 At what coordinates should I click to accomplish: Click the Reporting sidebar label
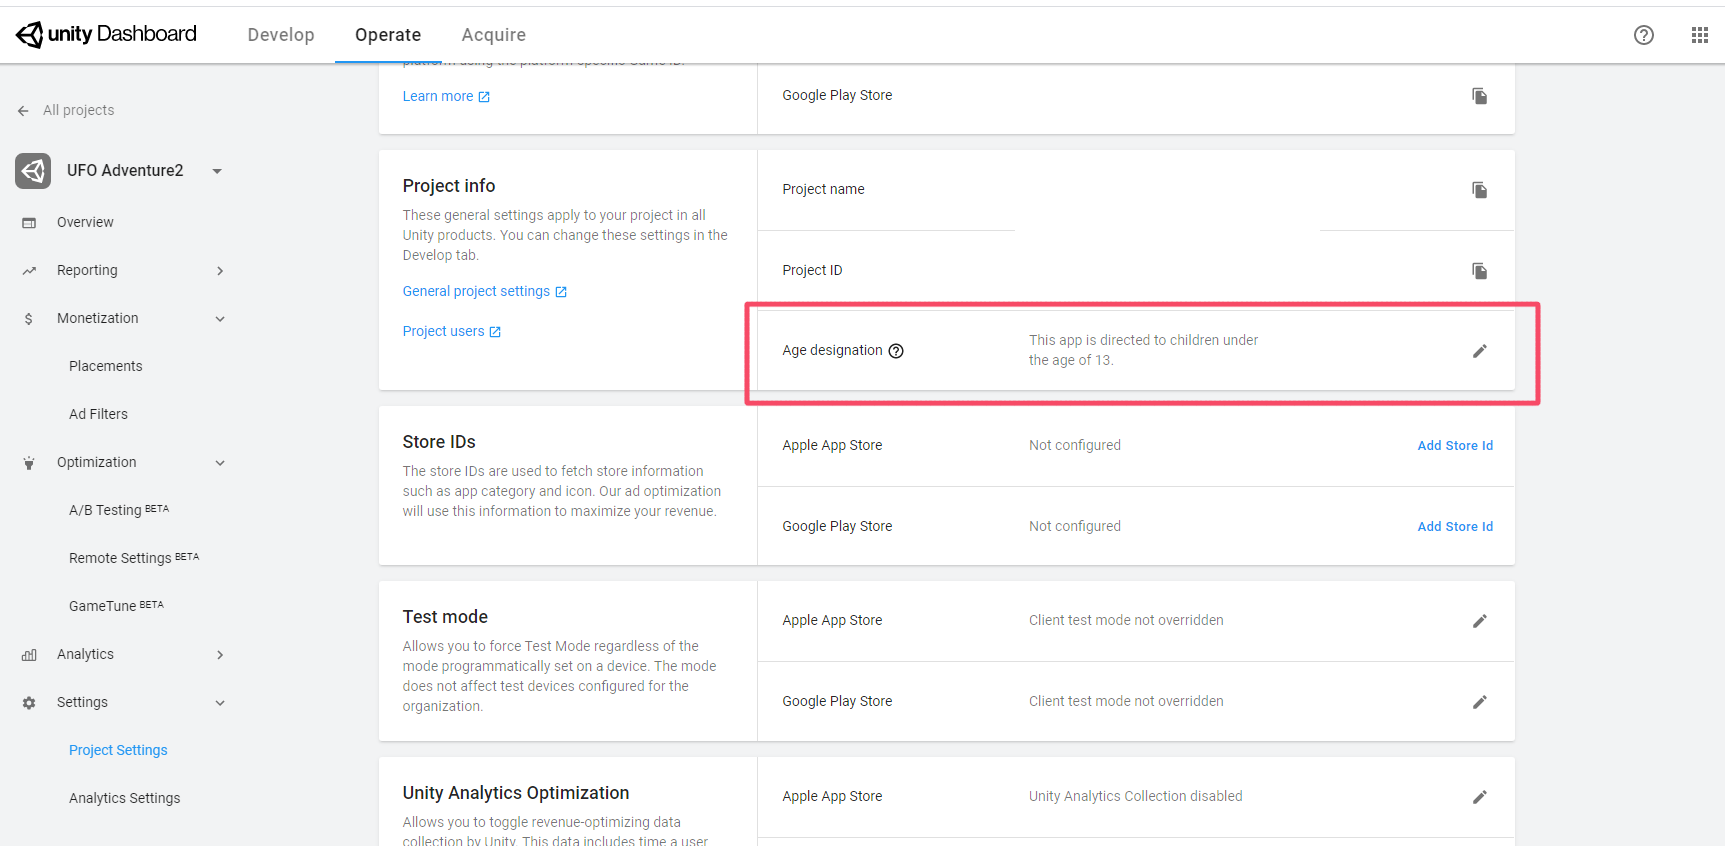coord(87,271)
